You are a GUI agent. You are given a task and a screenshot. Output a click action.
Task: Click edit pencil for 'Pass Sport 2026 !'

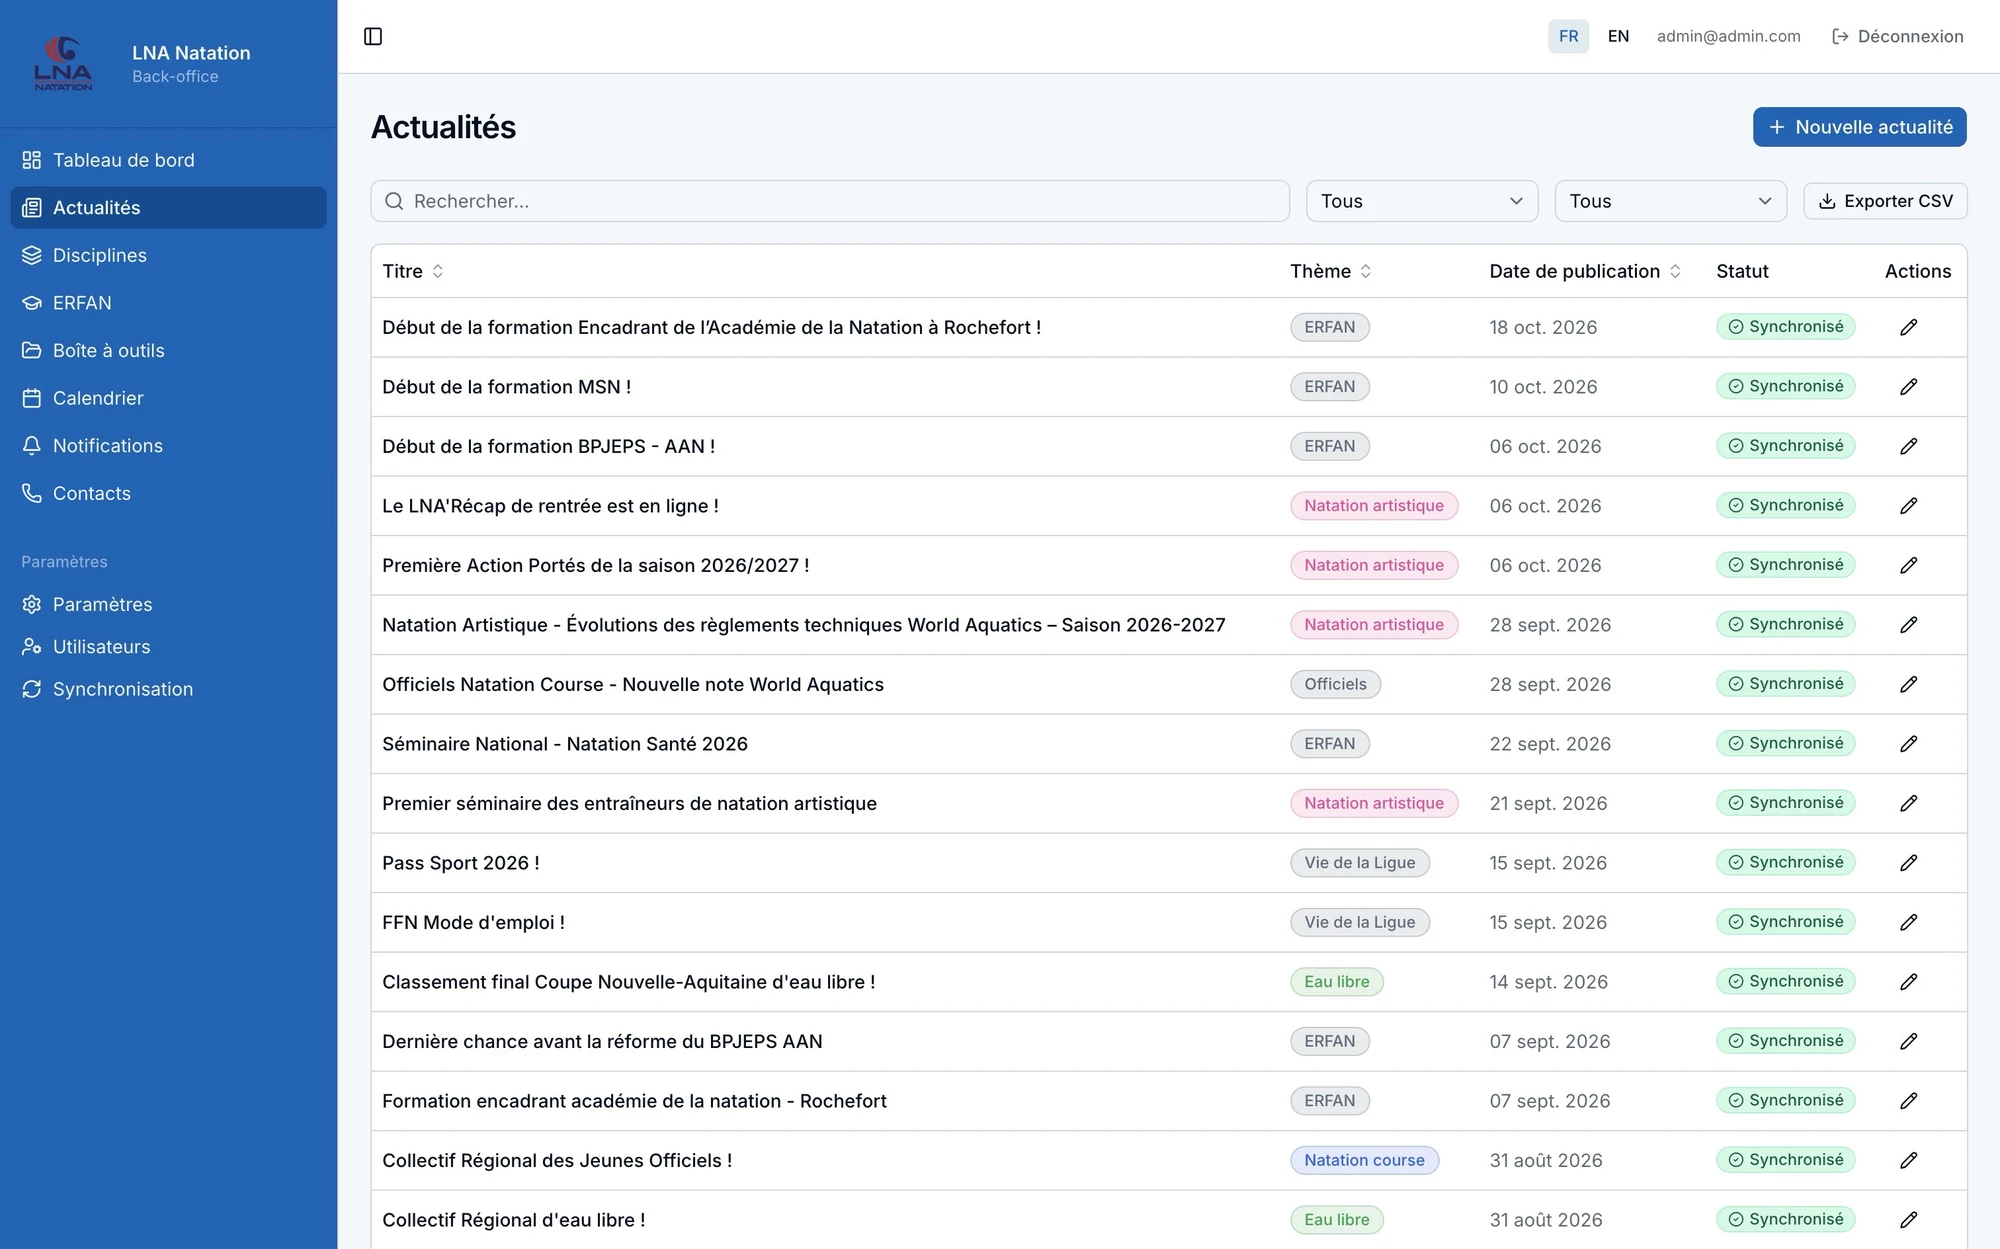click(x=1908, y=863)
